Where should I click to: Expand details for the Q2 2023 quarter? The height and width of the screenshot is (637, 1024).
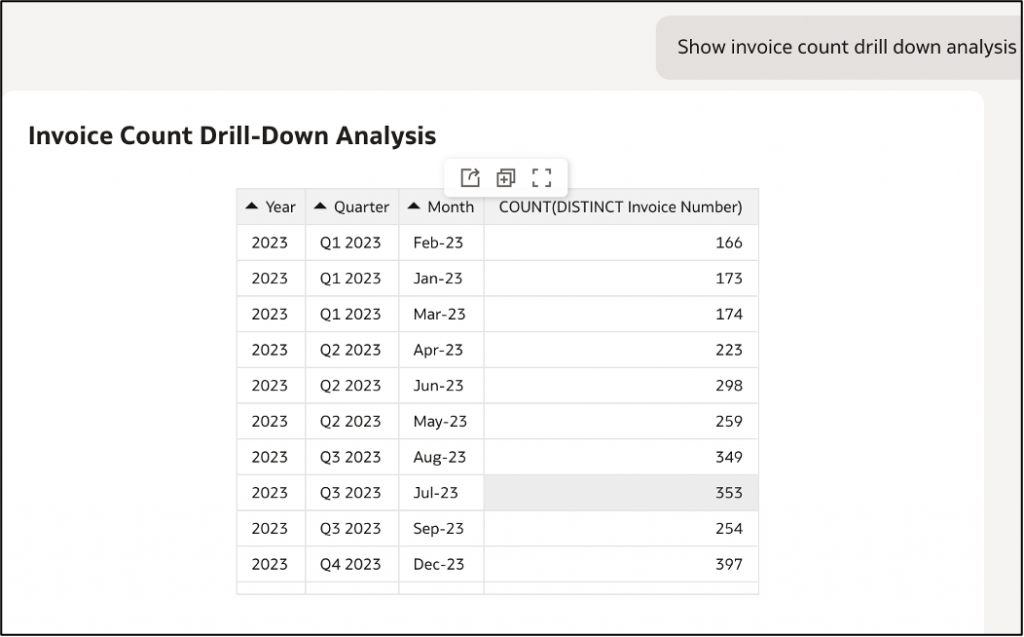pos(352,350)
